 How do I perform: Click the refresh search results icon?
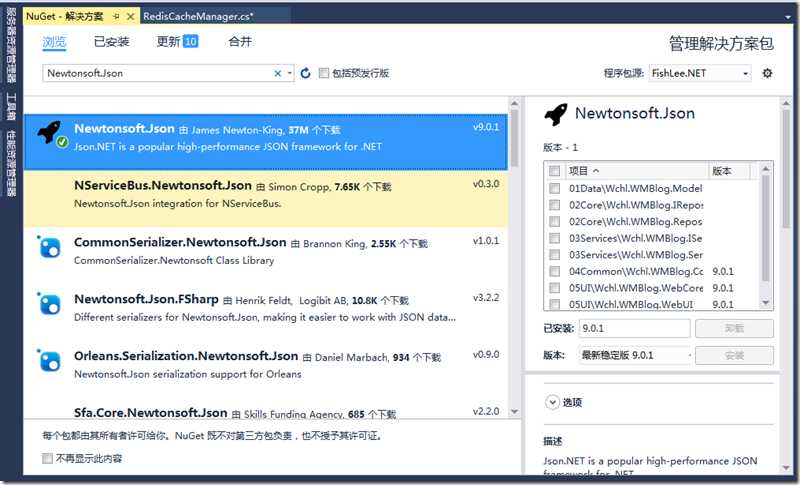tap(305, 73)
